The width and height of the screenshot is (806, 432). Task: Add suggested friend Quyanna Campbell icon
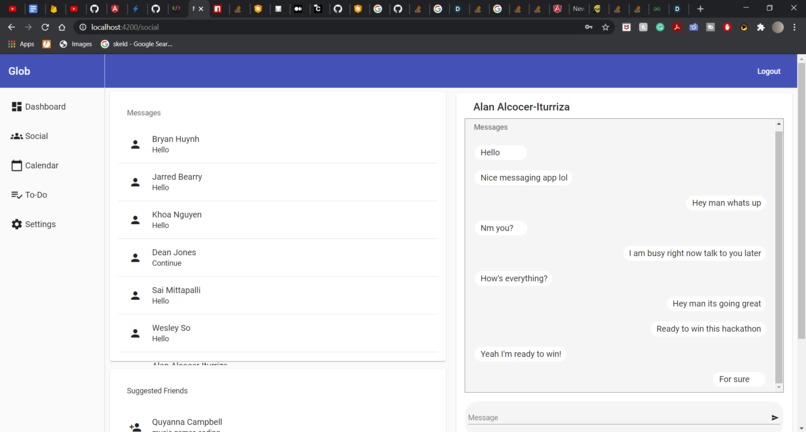[x=135, y=426]
